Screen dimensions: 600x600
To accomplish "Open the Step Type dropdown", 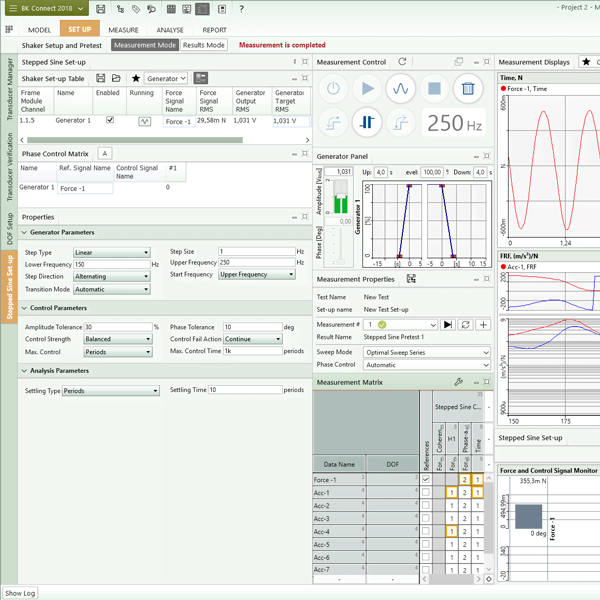I will pyautogui.click(x=111, y=253).
